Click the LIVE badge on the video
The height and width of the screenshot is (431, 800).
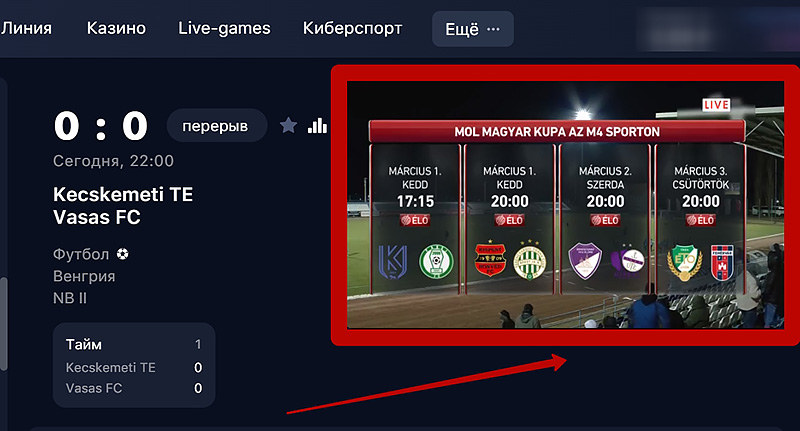pyautogui.click(x=716, y=105)
